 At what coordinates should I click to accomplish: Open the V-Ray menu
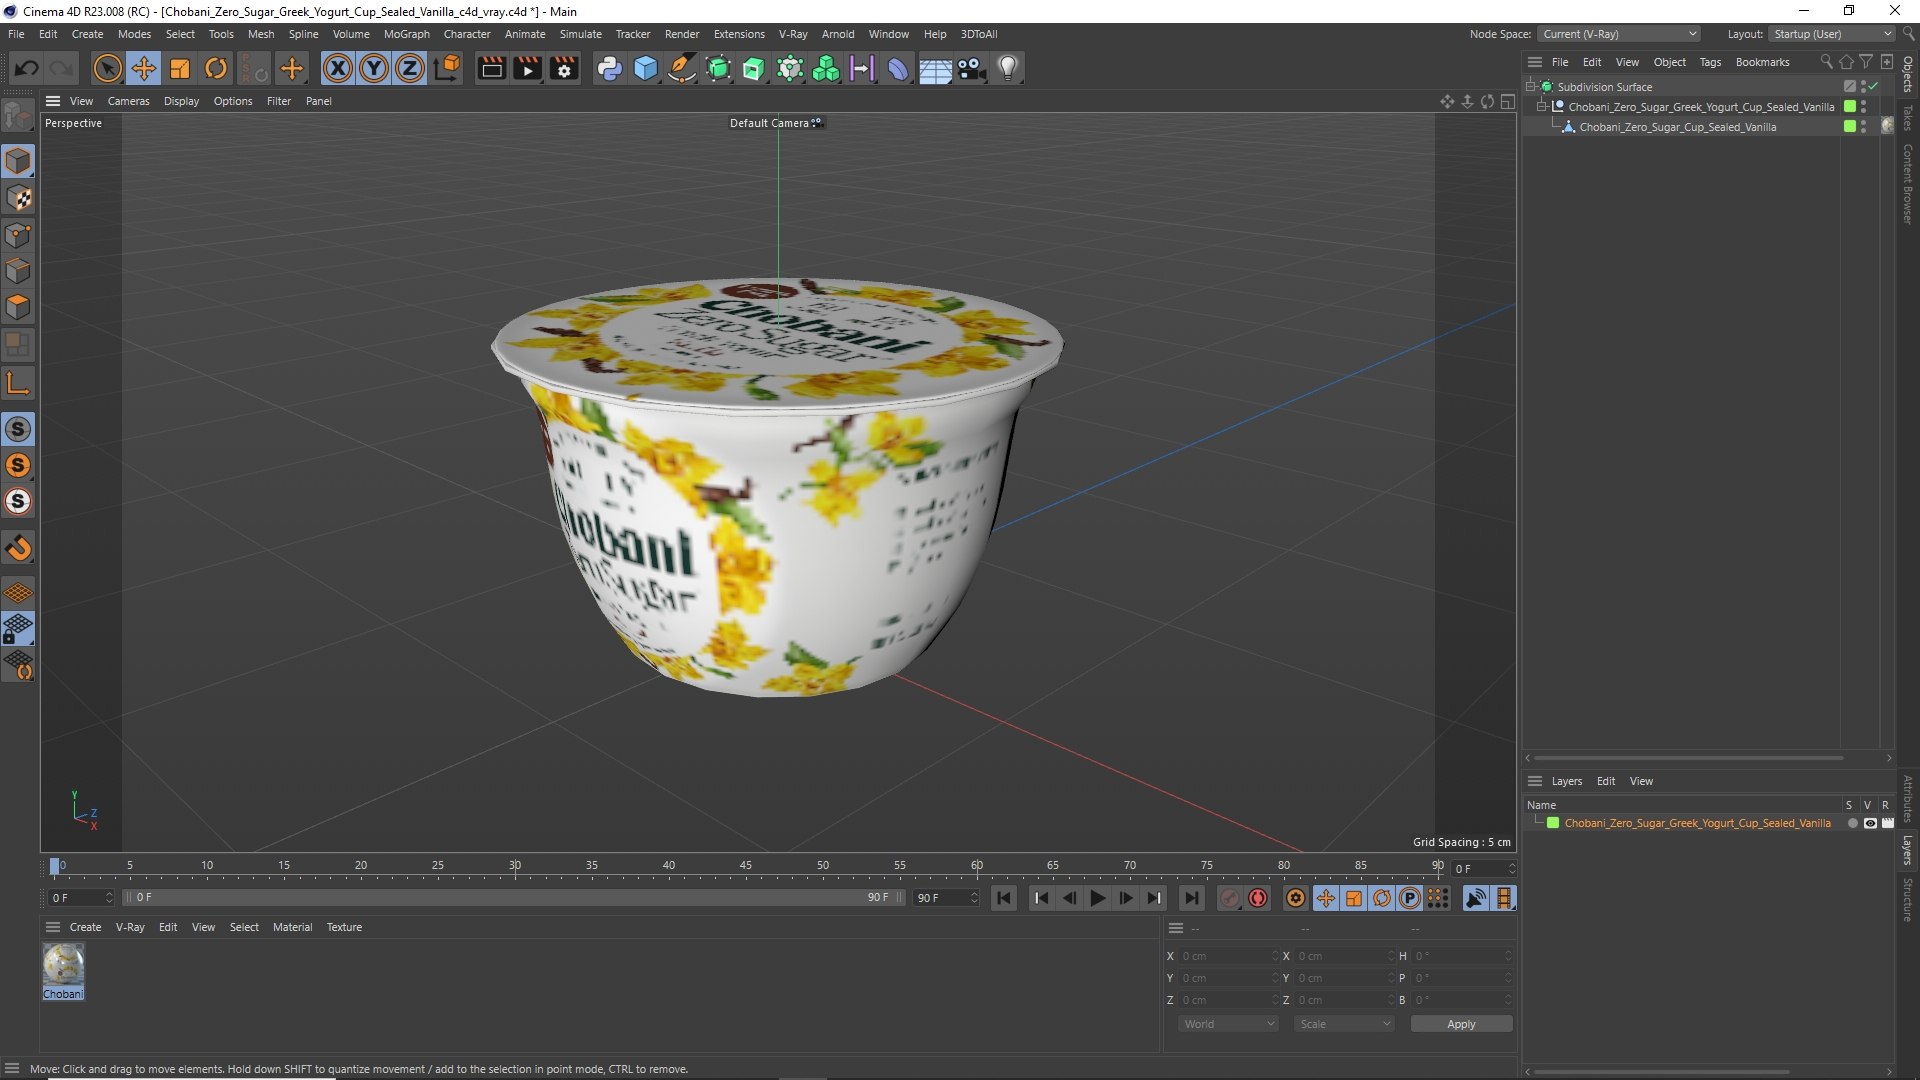793,34
